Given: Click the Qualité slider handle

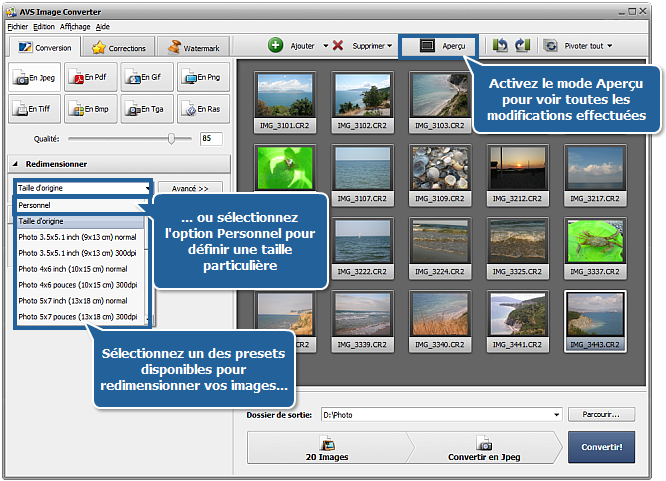Looking at the screenshot, I should (173, 138).
